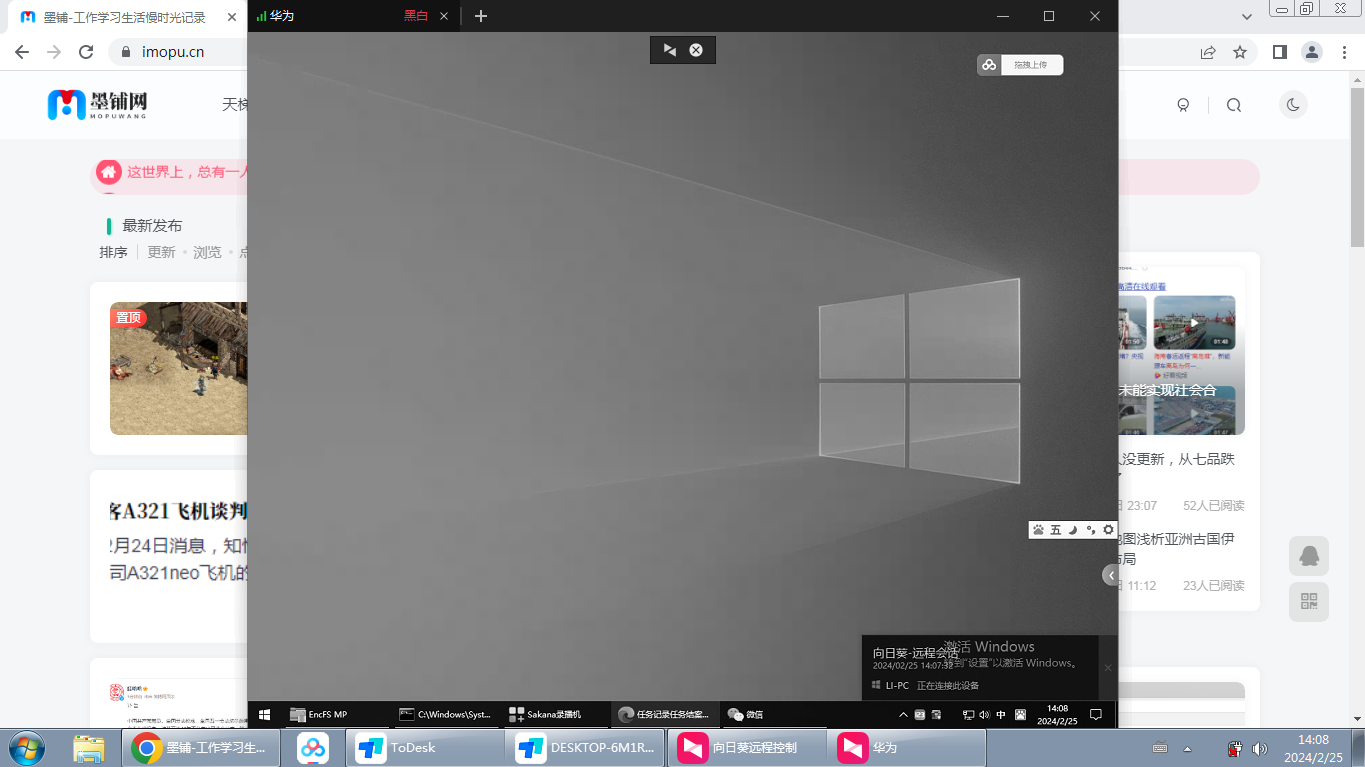
Task: Toggle the IME punctuation mode icon
Action: click(1090, 530)
